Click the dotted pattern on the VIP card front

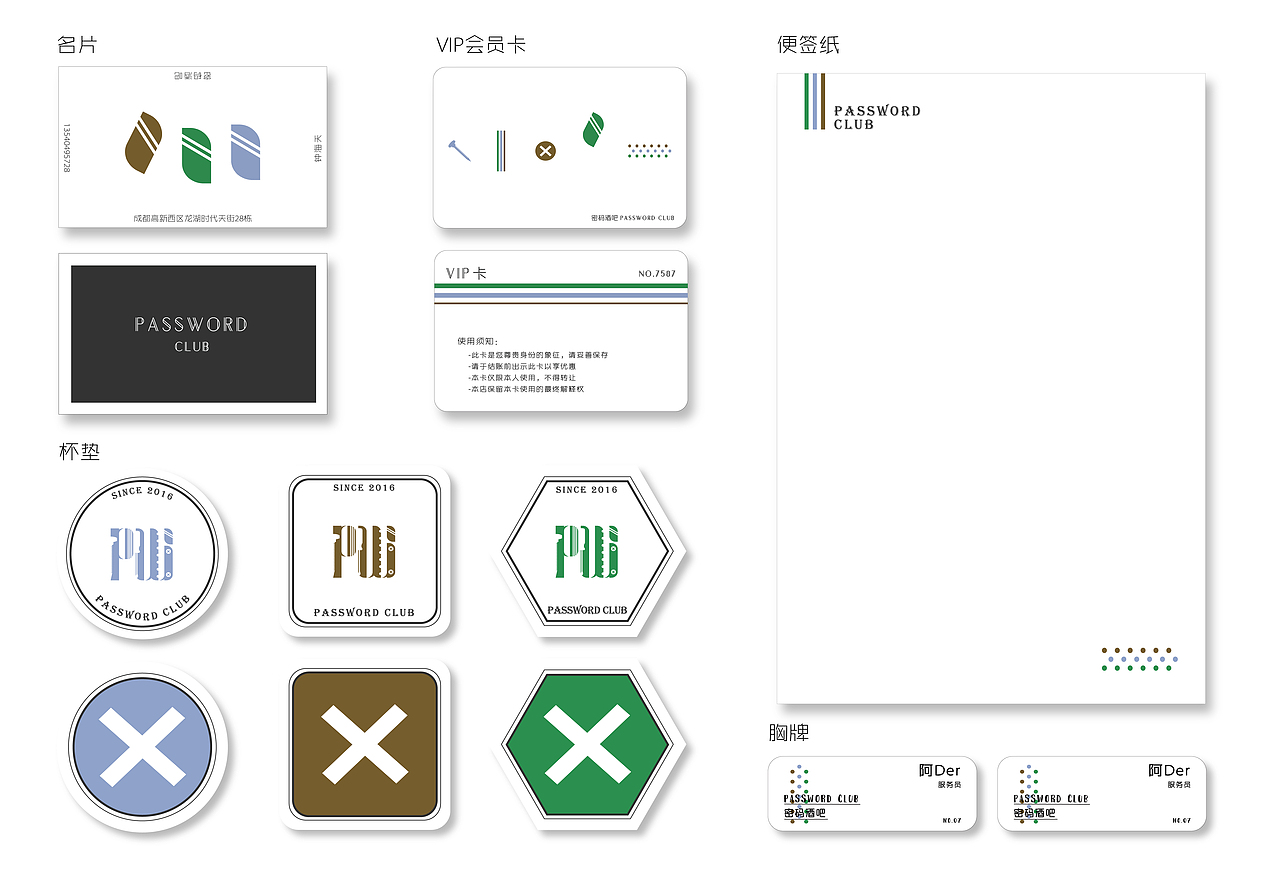(649, 151)
